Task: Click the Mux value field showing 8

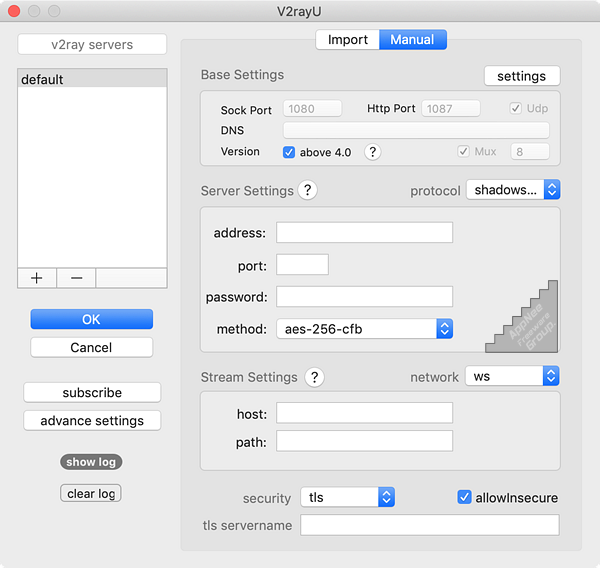Action: coord(530,152)
